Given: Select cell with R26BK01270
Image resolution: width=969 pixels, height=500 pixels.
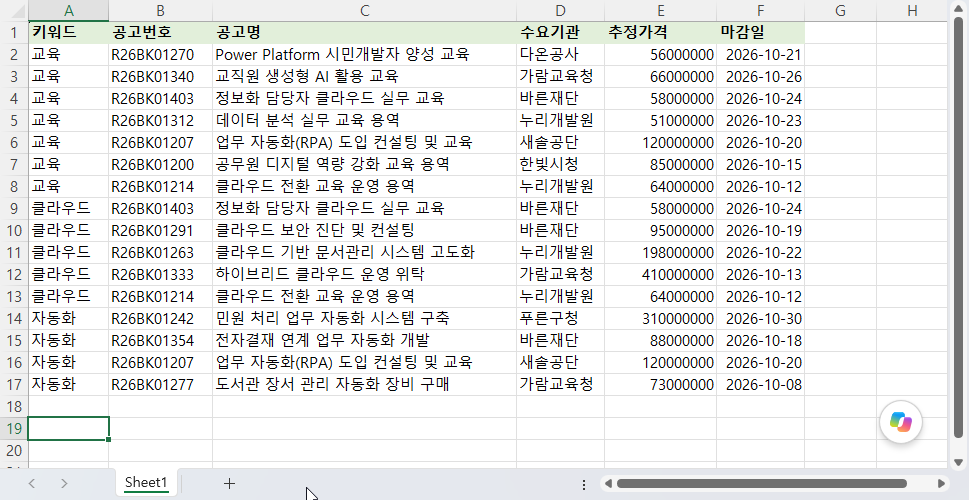Looking at the screenshot, I should (x=161, y=54).
